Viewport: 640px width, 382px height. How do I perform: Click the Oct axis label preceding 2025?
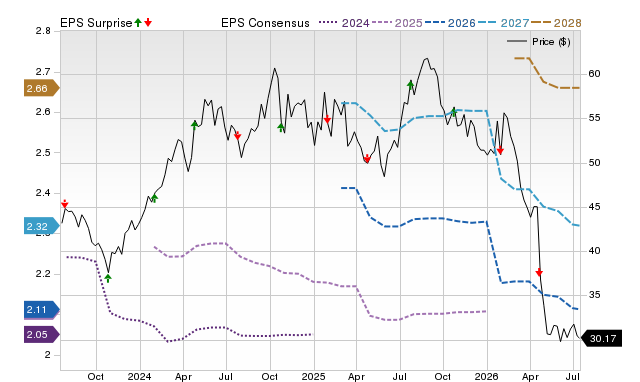click(269, 376)
